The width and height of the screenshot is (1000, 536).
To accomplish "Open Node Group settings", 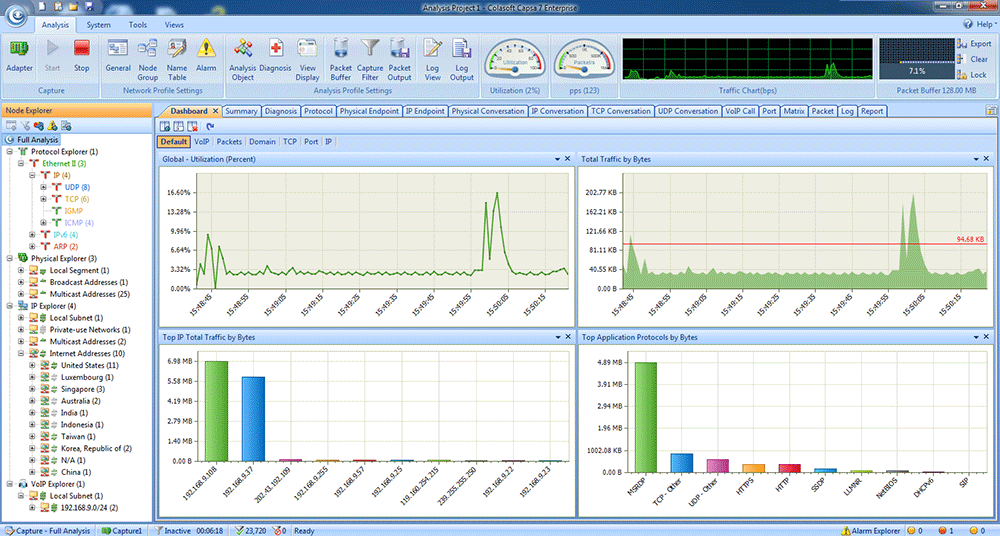I will pyautogui.click(x=147, y=60).
